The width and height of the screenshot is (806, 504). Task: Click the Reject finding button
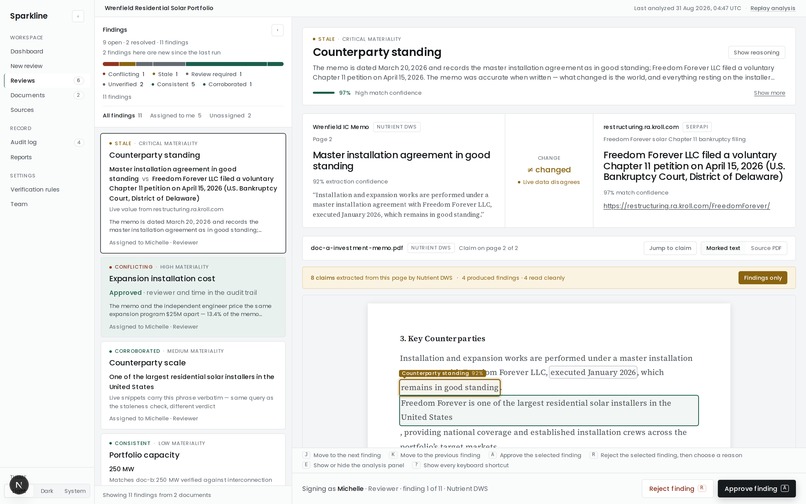[x=676, y=489]
